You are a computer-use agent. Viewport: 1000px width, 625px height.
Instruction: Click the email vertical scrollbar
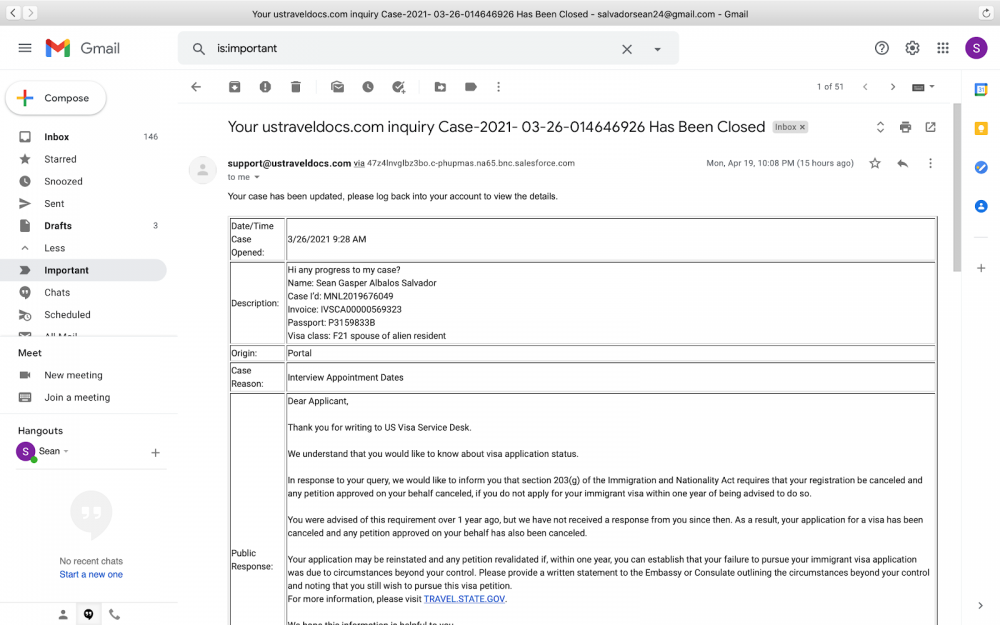tap(957, 188)
